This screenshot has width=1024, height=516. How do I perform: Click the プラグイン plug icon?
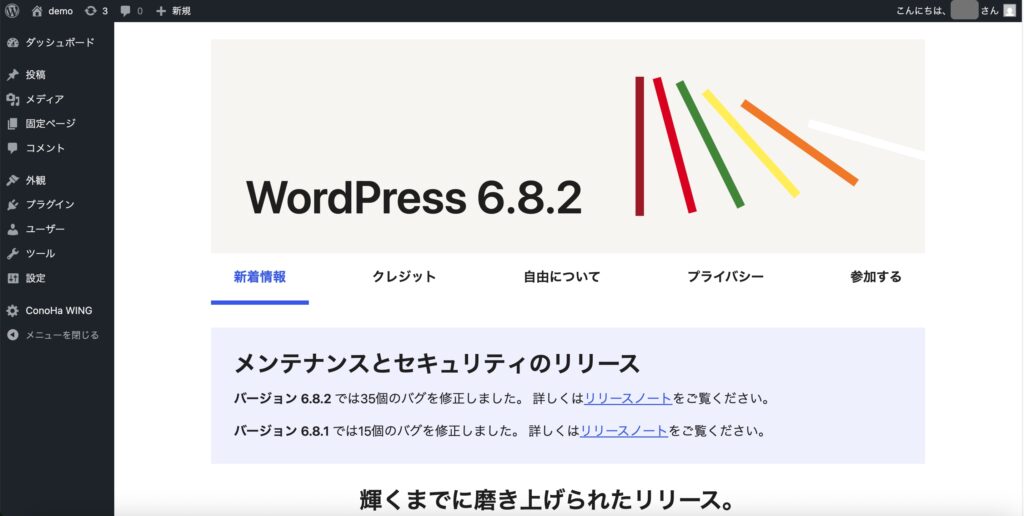(x=12, y=204)
